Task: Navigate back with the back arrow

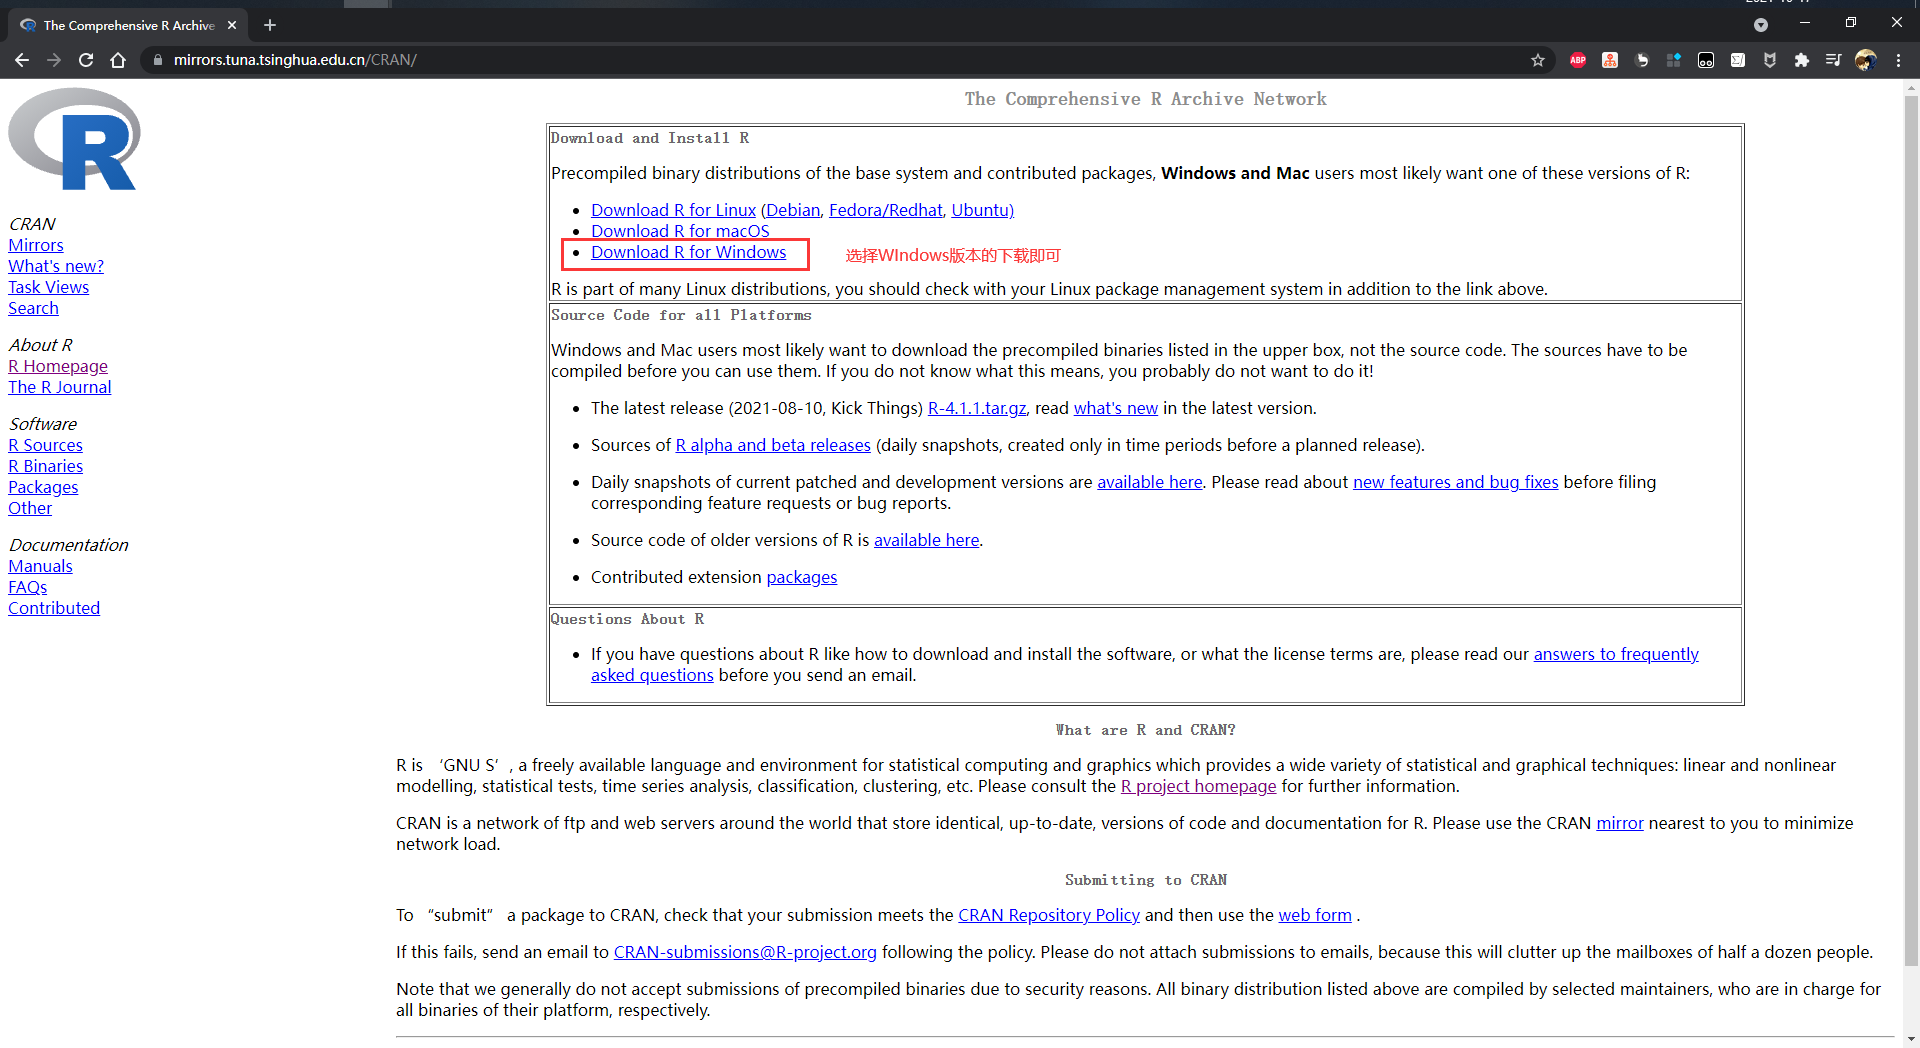Action: point(22,60)
